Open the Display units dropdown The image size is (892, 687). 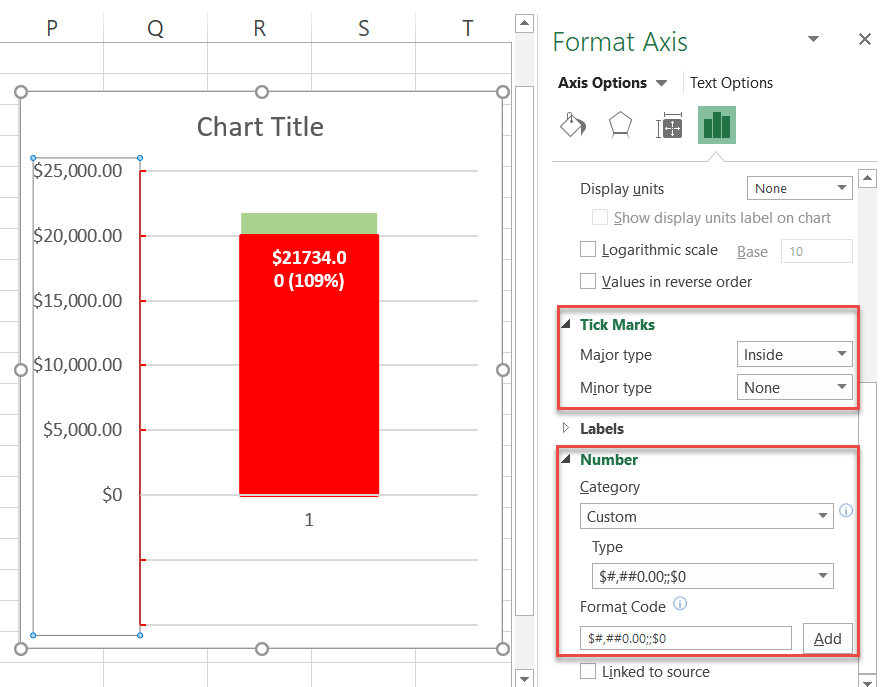point(799,188)
